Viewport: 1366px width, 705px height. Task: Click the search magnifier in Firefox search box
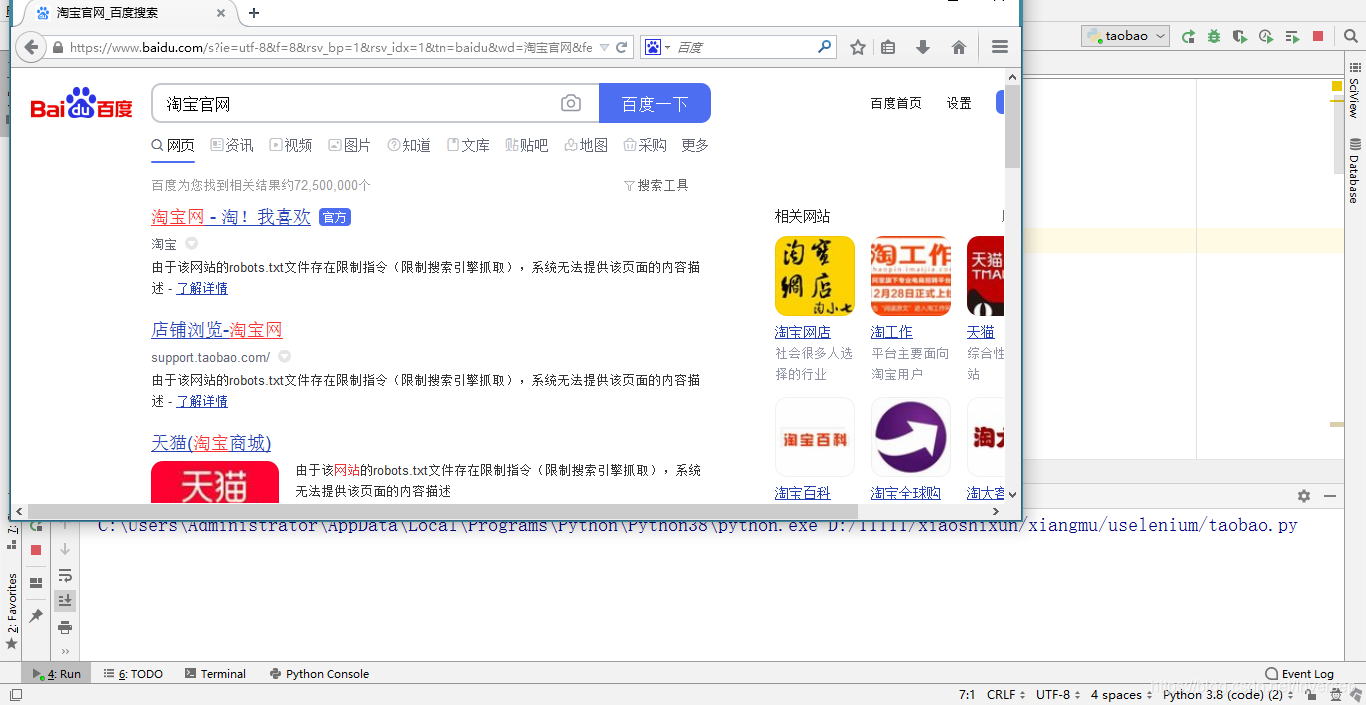point(825,46)
